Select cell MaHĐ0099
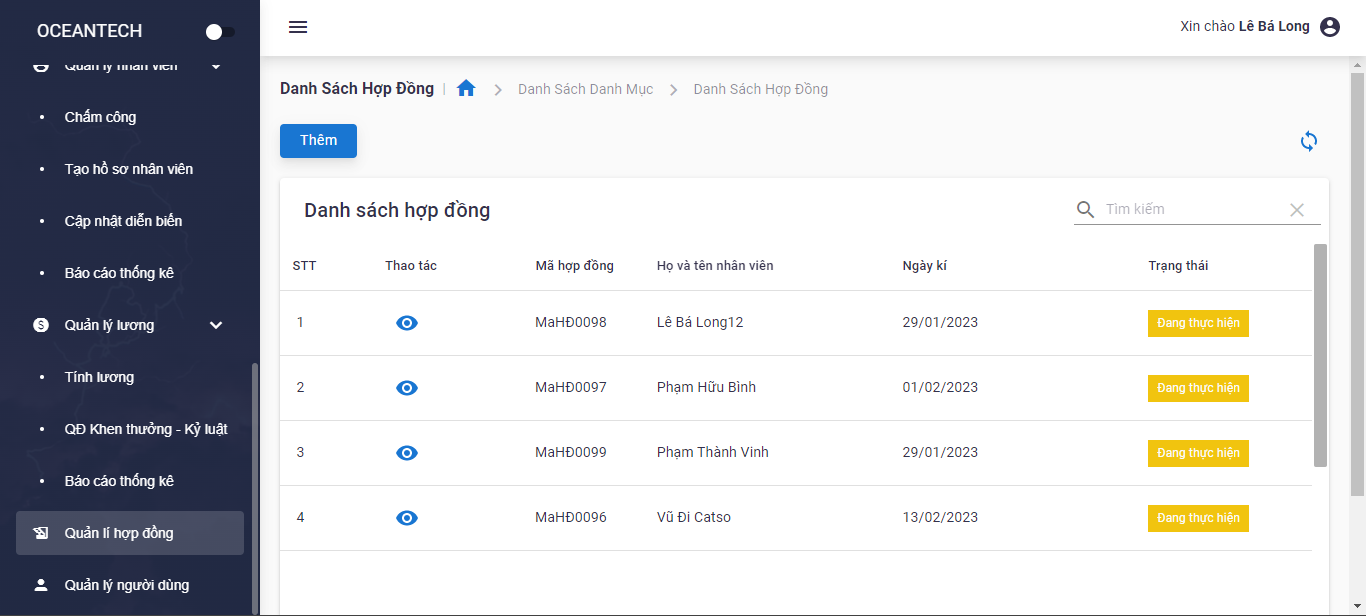The image size is (1366, 616). pos(571,453)
